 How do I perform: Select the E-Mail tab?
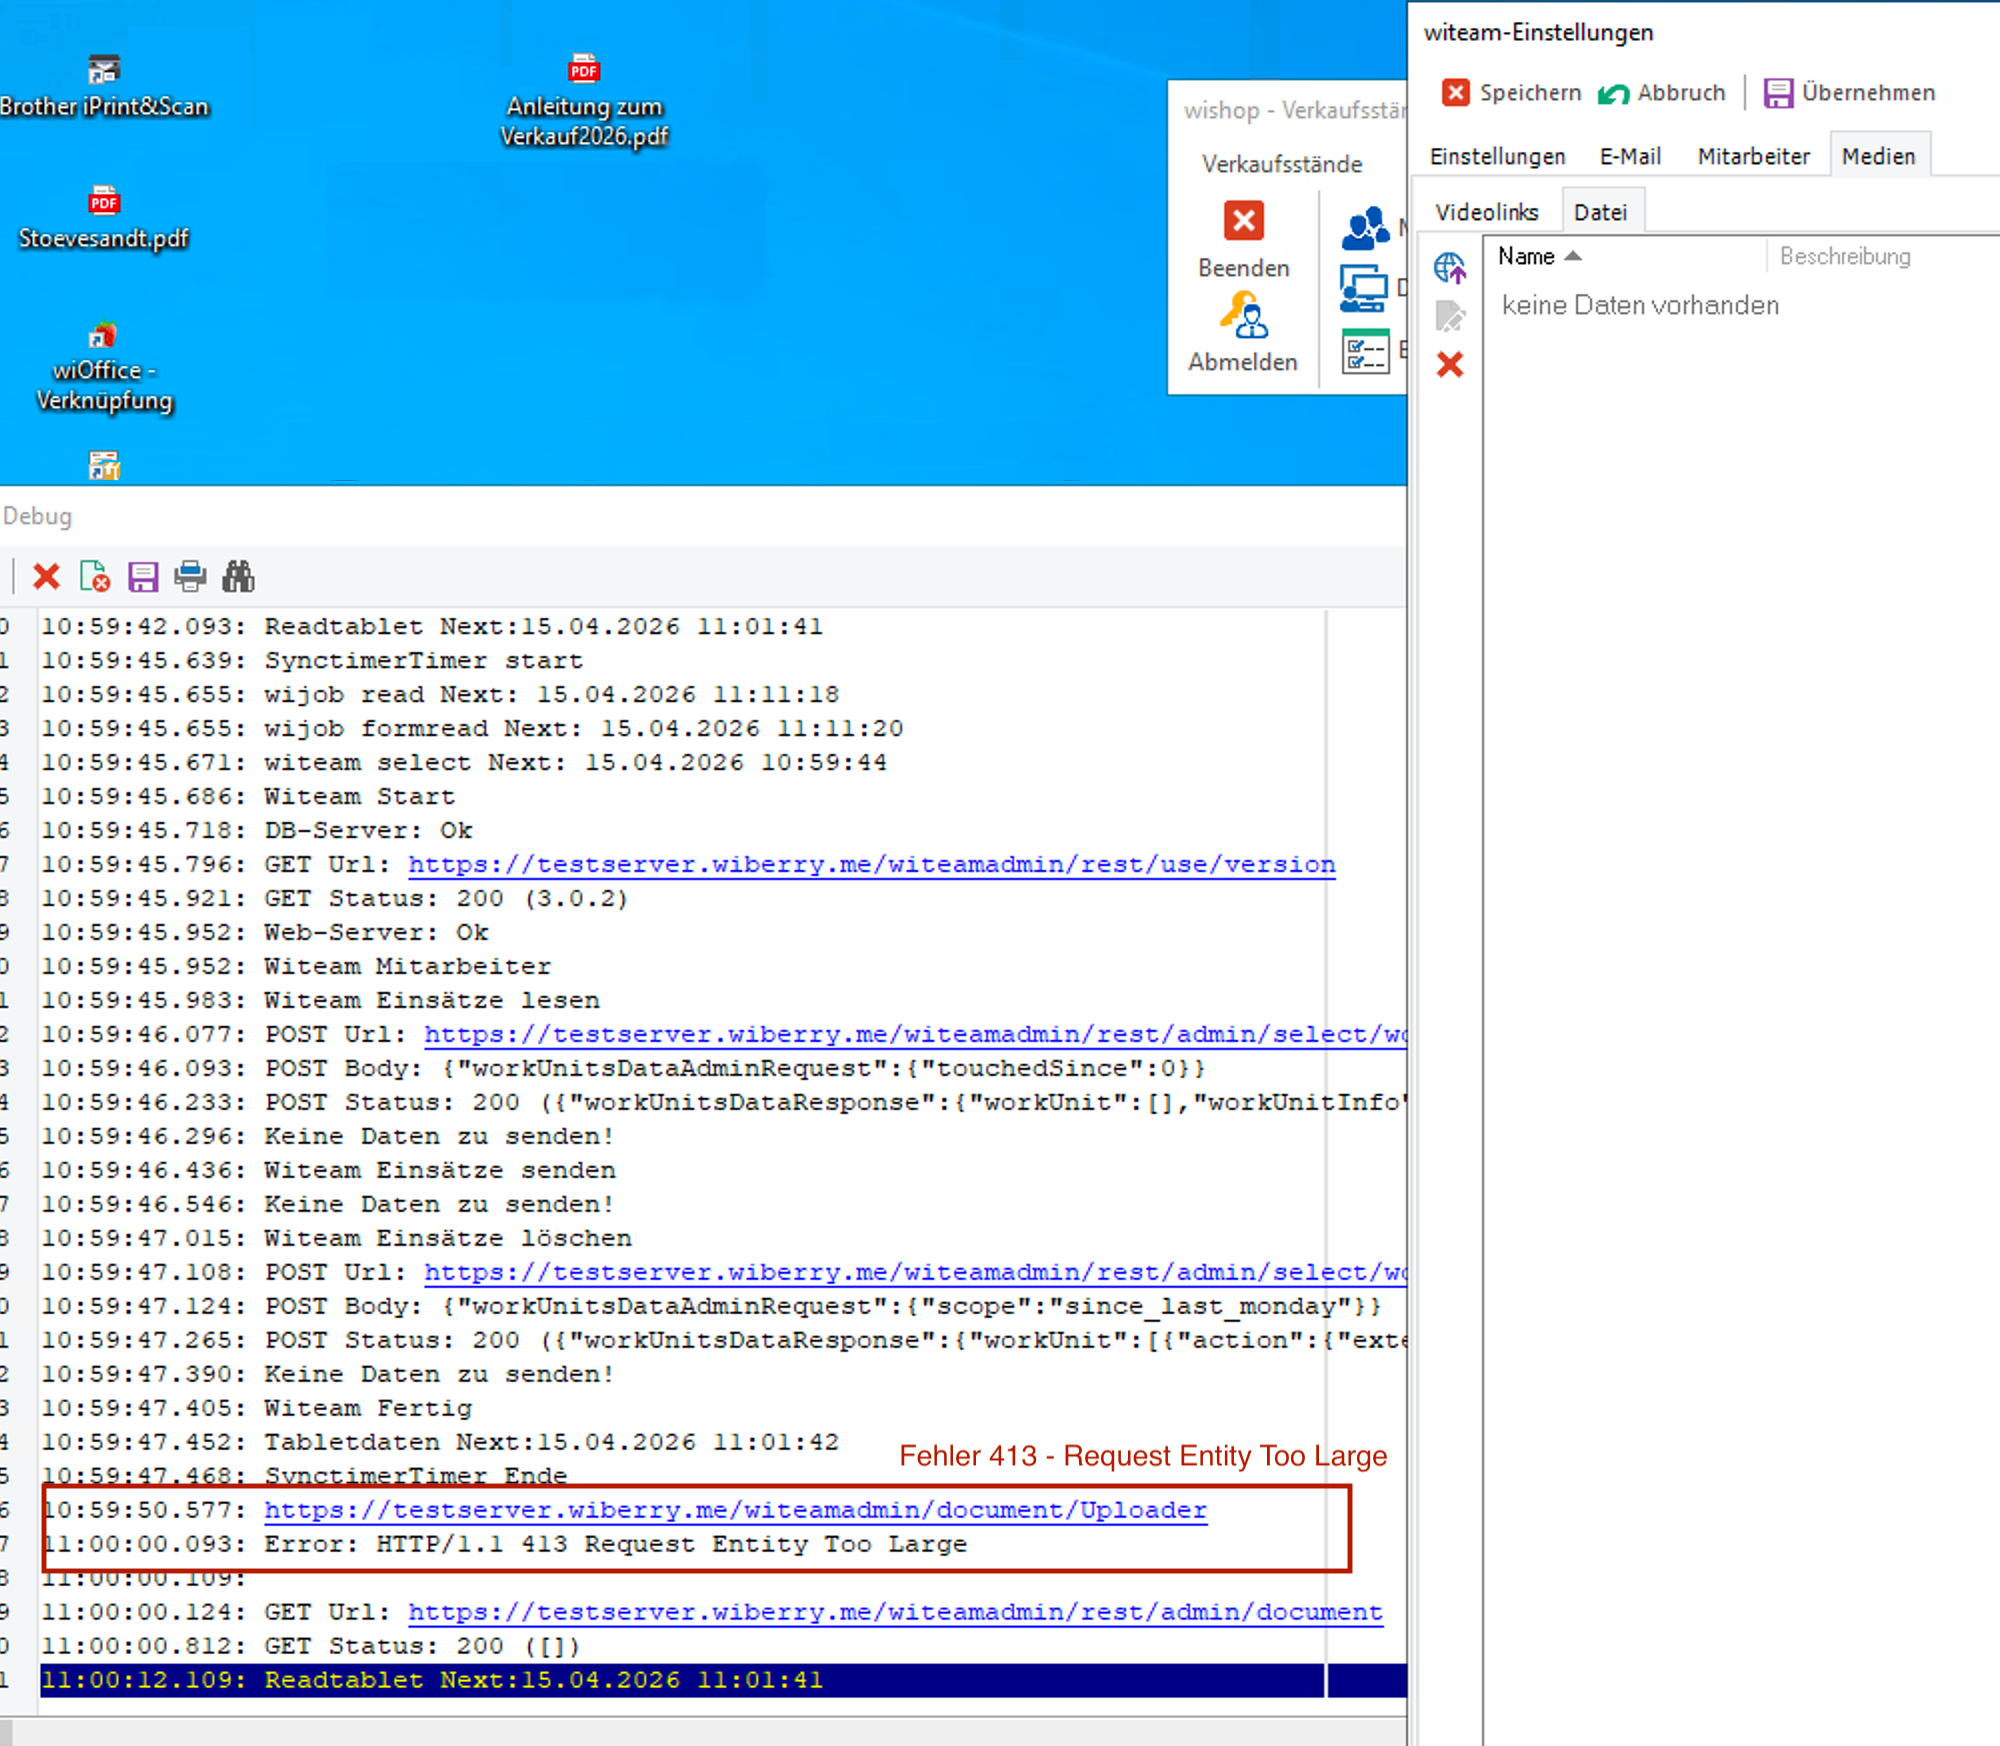pyautogui.click(x=1630, y=157)
